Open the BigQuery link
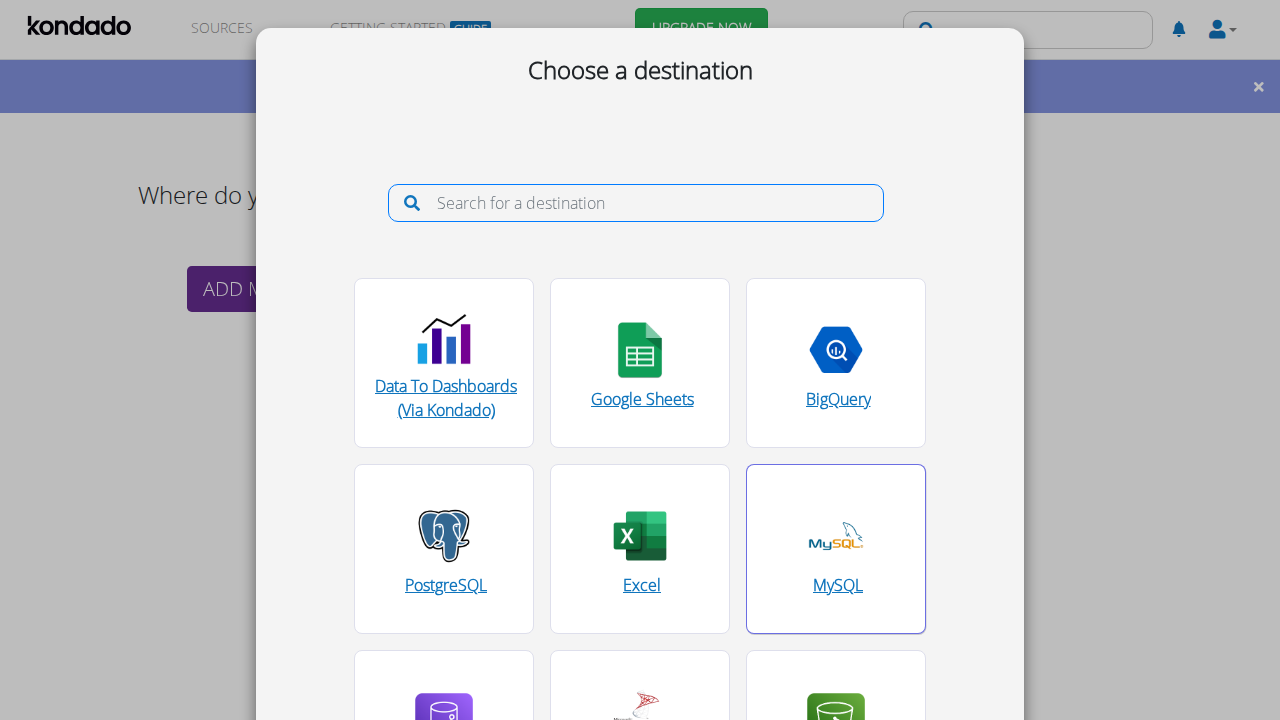The height and width of the screenshot is (720, 1280). coord(838,399)
